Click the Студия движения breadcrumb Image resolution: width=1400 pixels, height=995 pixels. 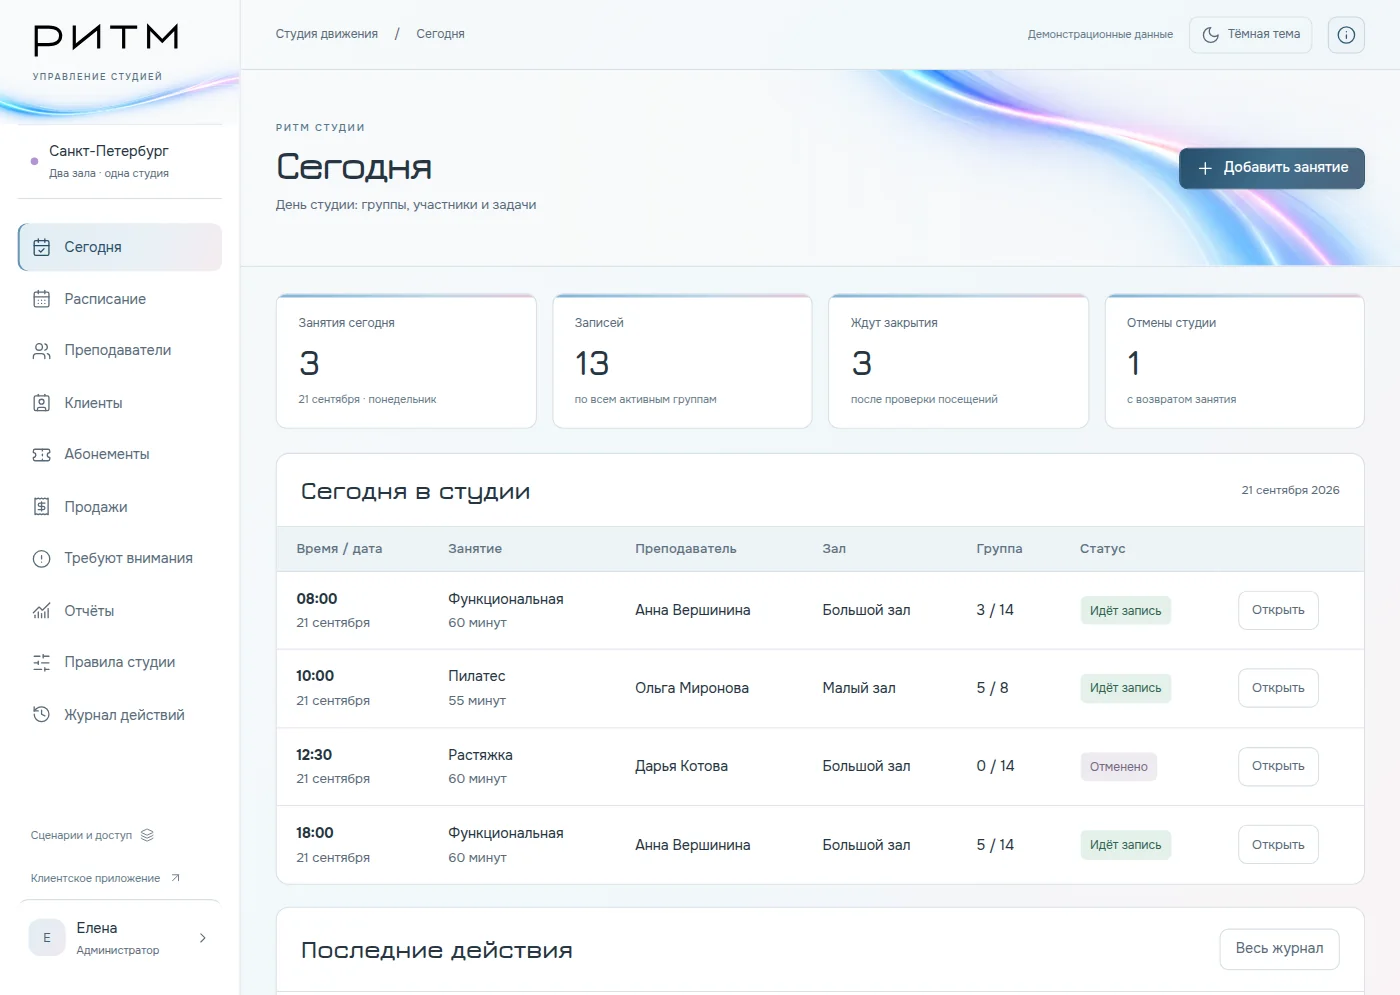tap(327, 34)
